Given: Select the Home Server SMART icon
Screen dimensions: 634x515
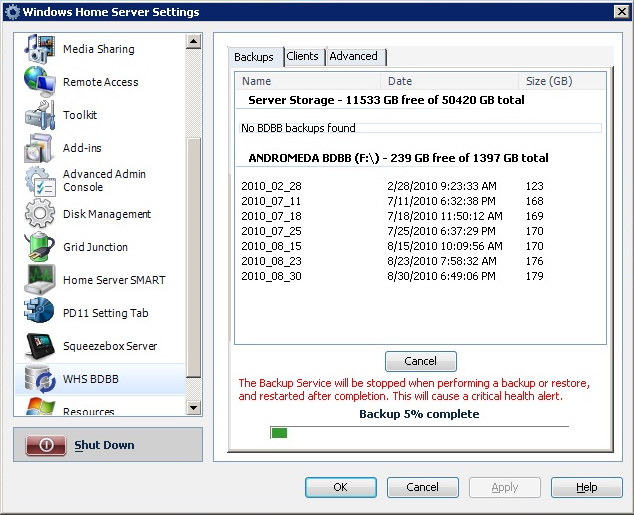Looking at the screenshot, I should 39,280.
